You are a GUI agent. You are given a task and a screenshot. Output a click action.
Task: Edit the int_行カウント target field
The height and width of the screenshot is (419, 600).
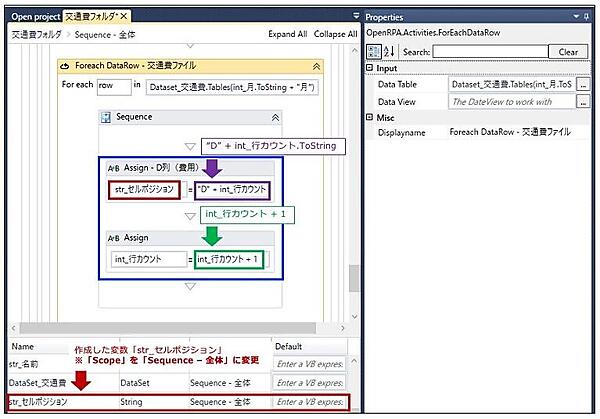149,260
